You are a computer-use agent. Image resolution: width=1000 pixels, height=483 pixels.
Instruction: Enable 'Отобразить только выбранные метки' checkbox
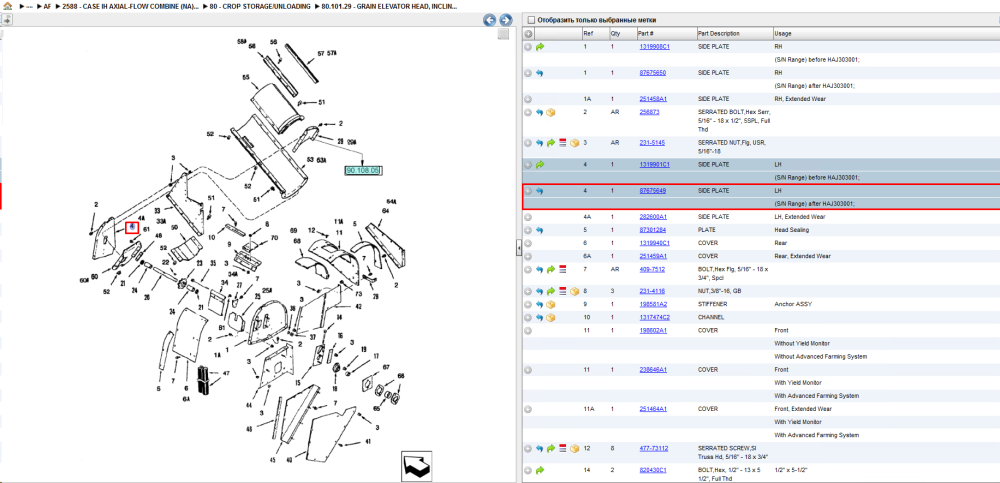pos(531,20)
